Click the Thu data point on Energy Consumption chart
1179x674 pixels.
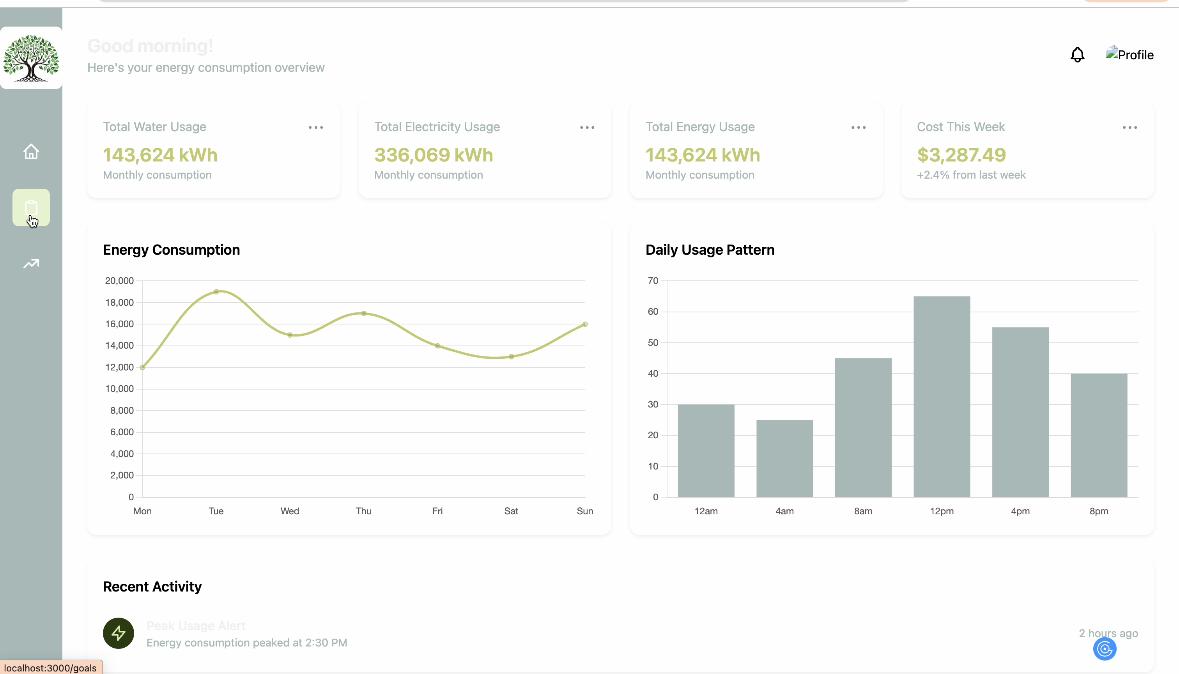pos(364,313)
